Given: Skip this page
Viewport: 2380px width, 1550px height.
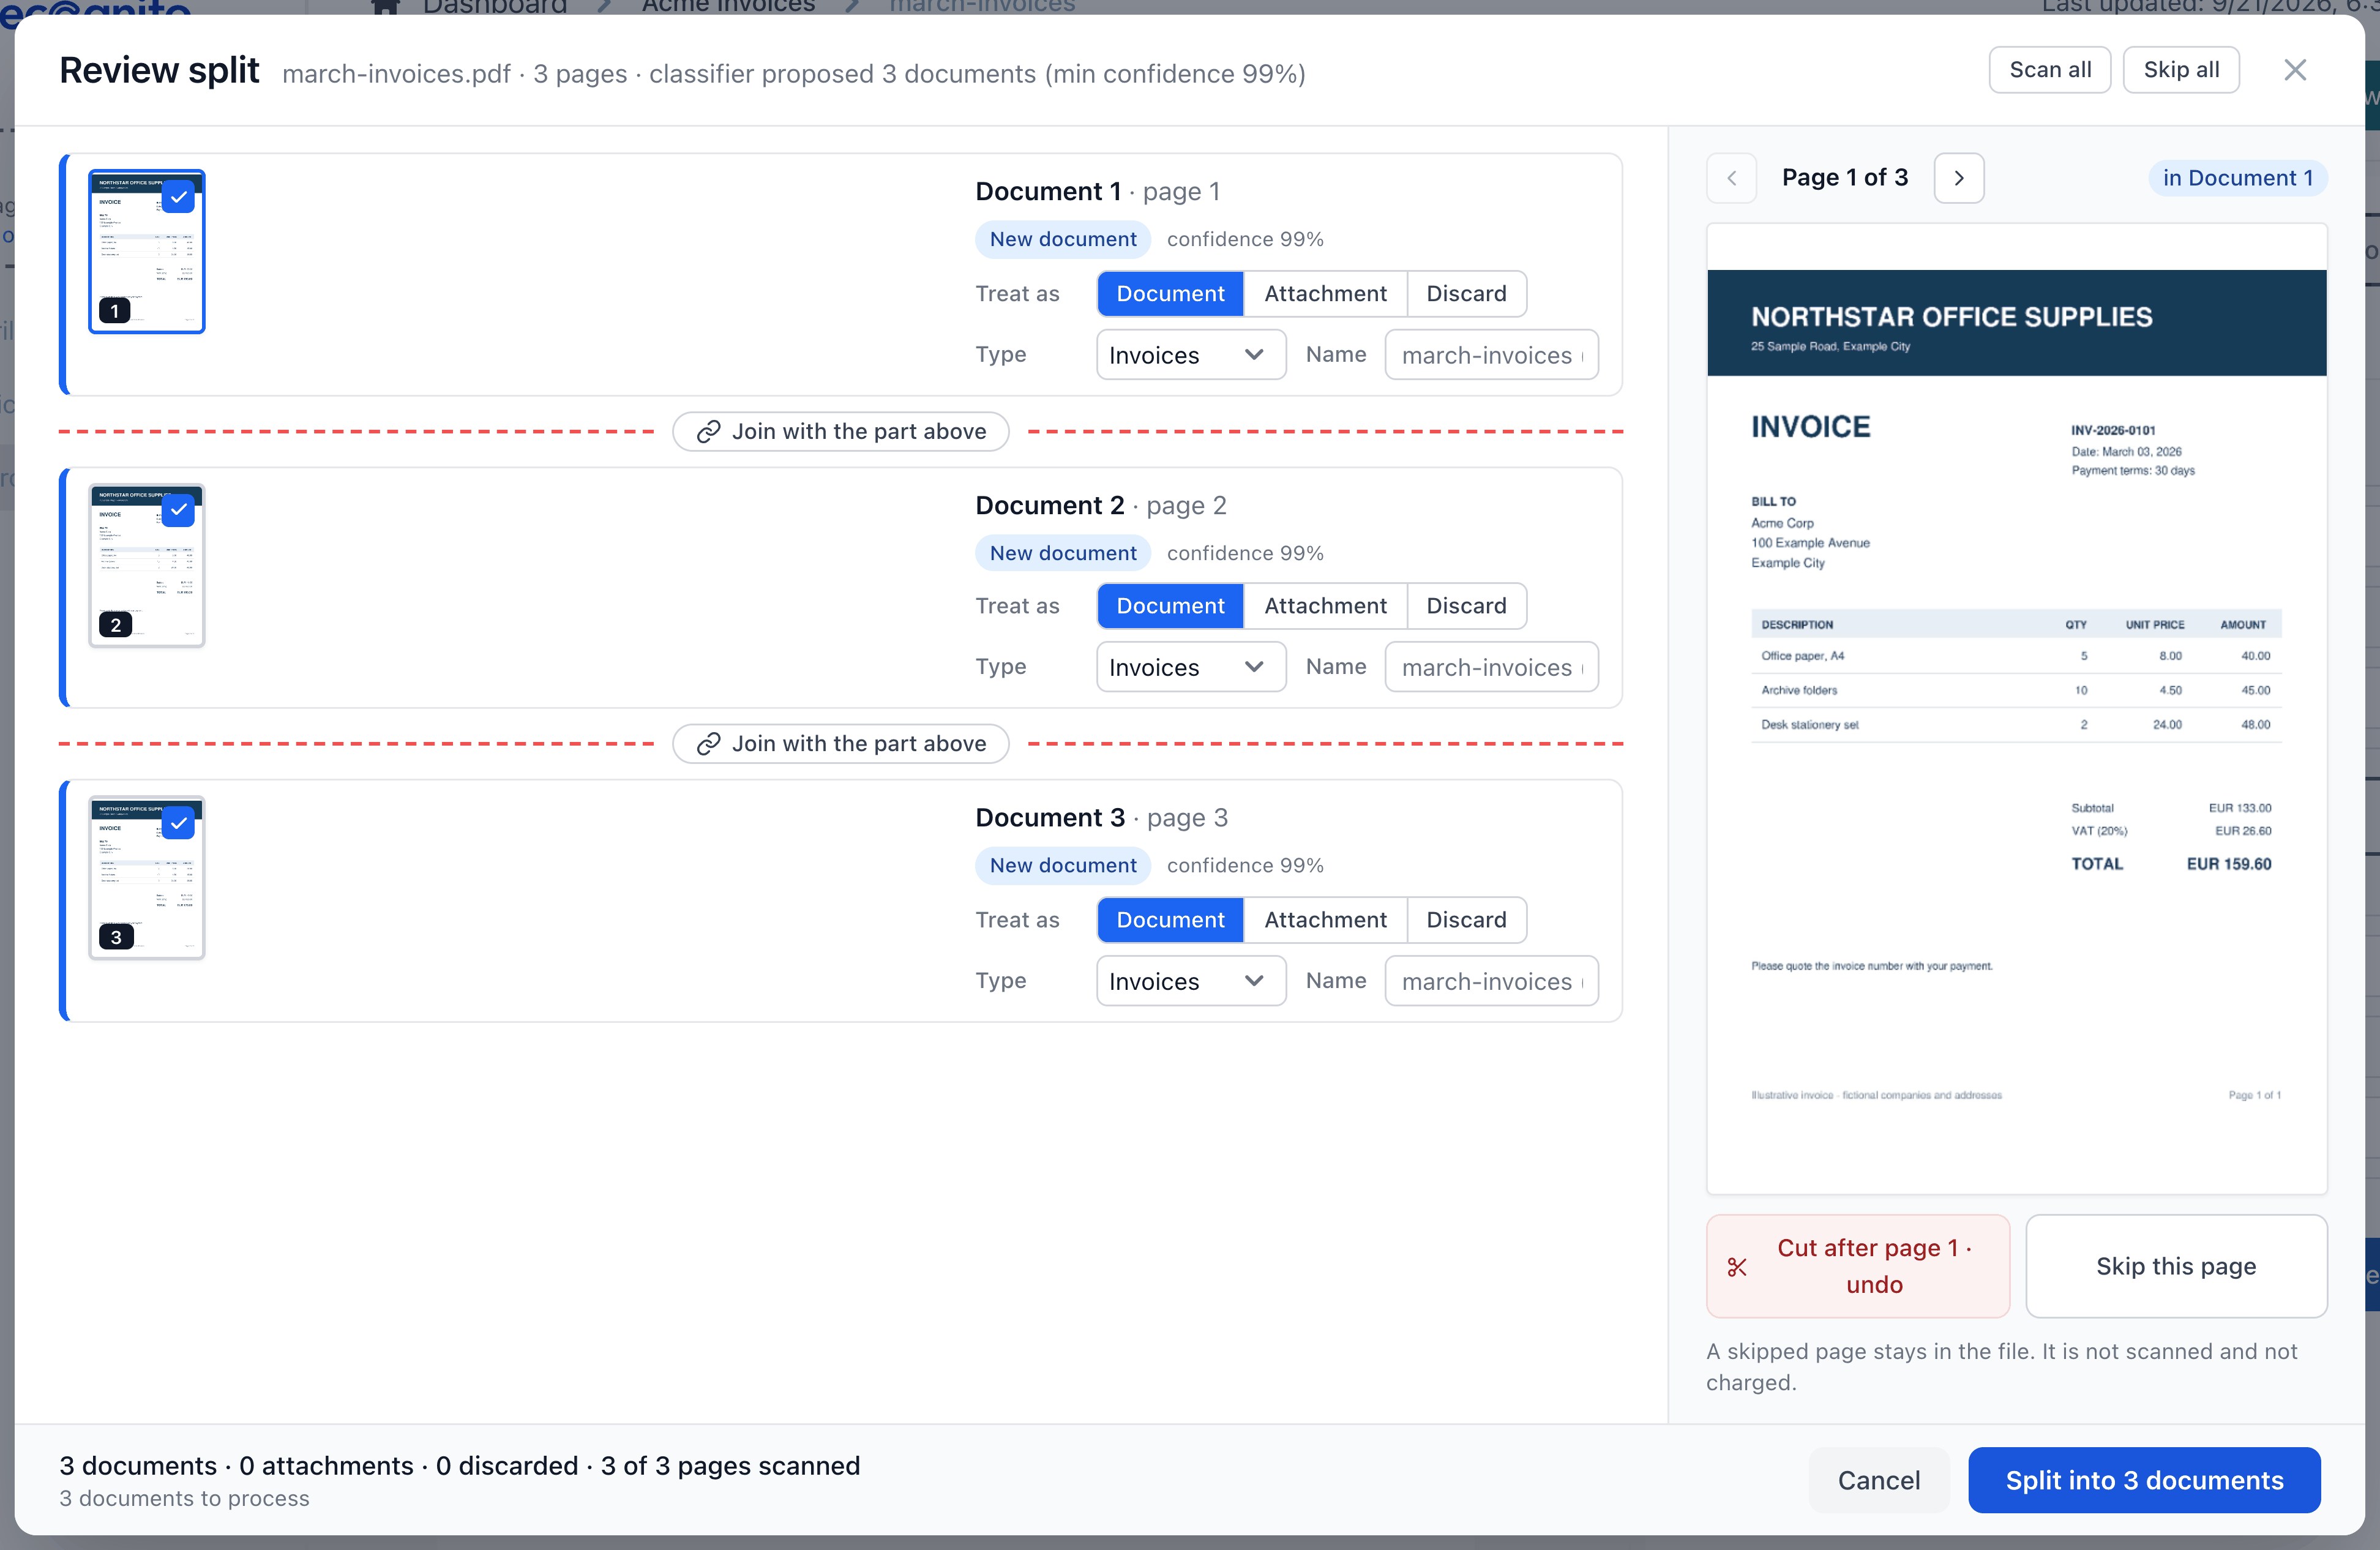Looking at the screenshot, I should point(2176,1267).
